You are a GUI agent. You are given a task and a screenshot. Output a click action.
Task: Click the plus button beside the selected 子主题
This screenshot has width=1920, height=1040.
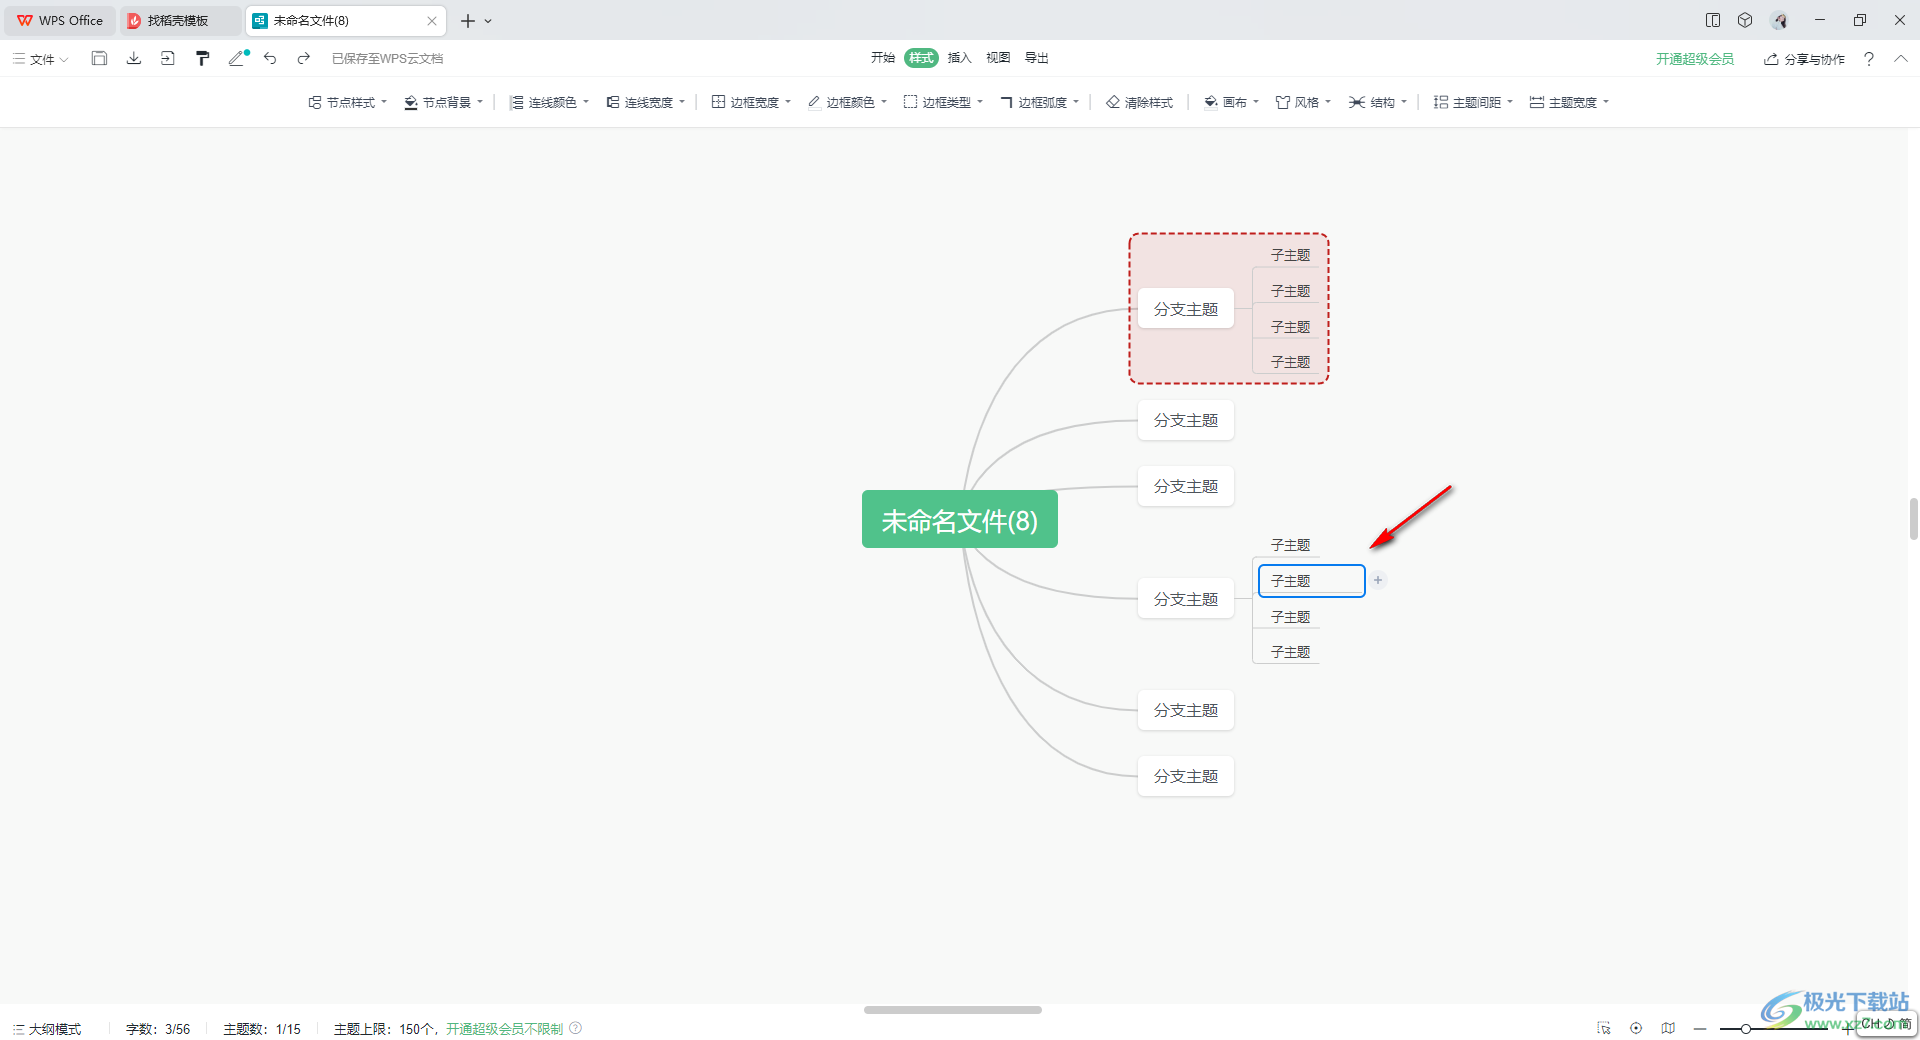click(x=1378, y=580)
